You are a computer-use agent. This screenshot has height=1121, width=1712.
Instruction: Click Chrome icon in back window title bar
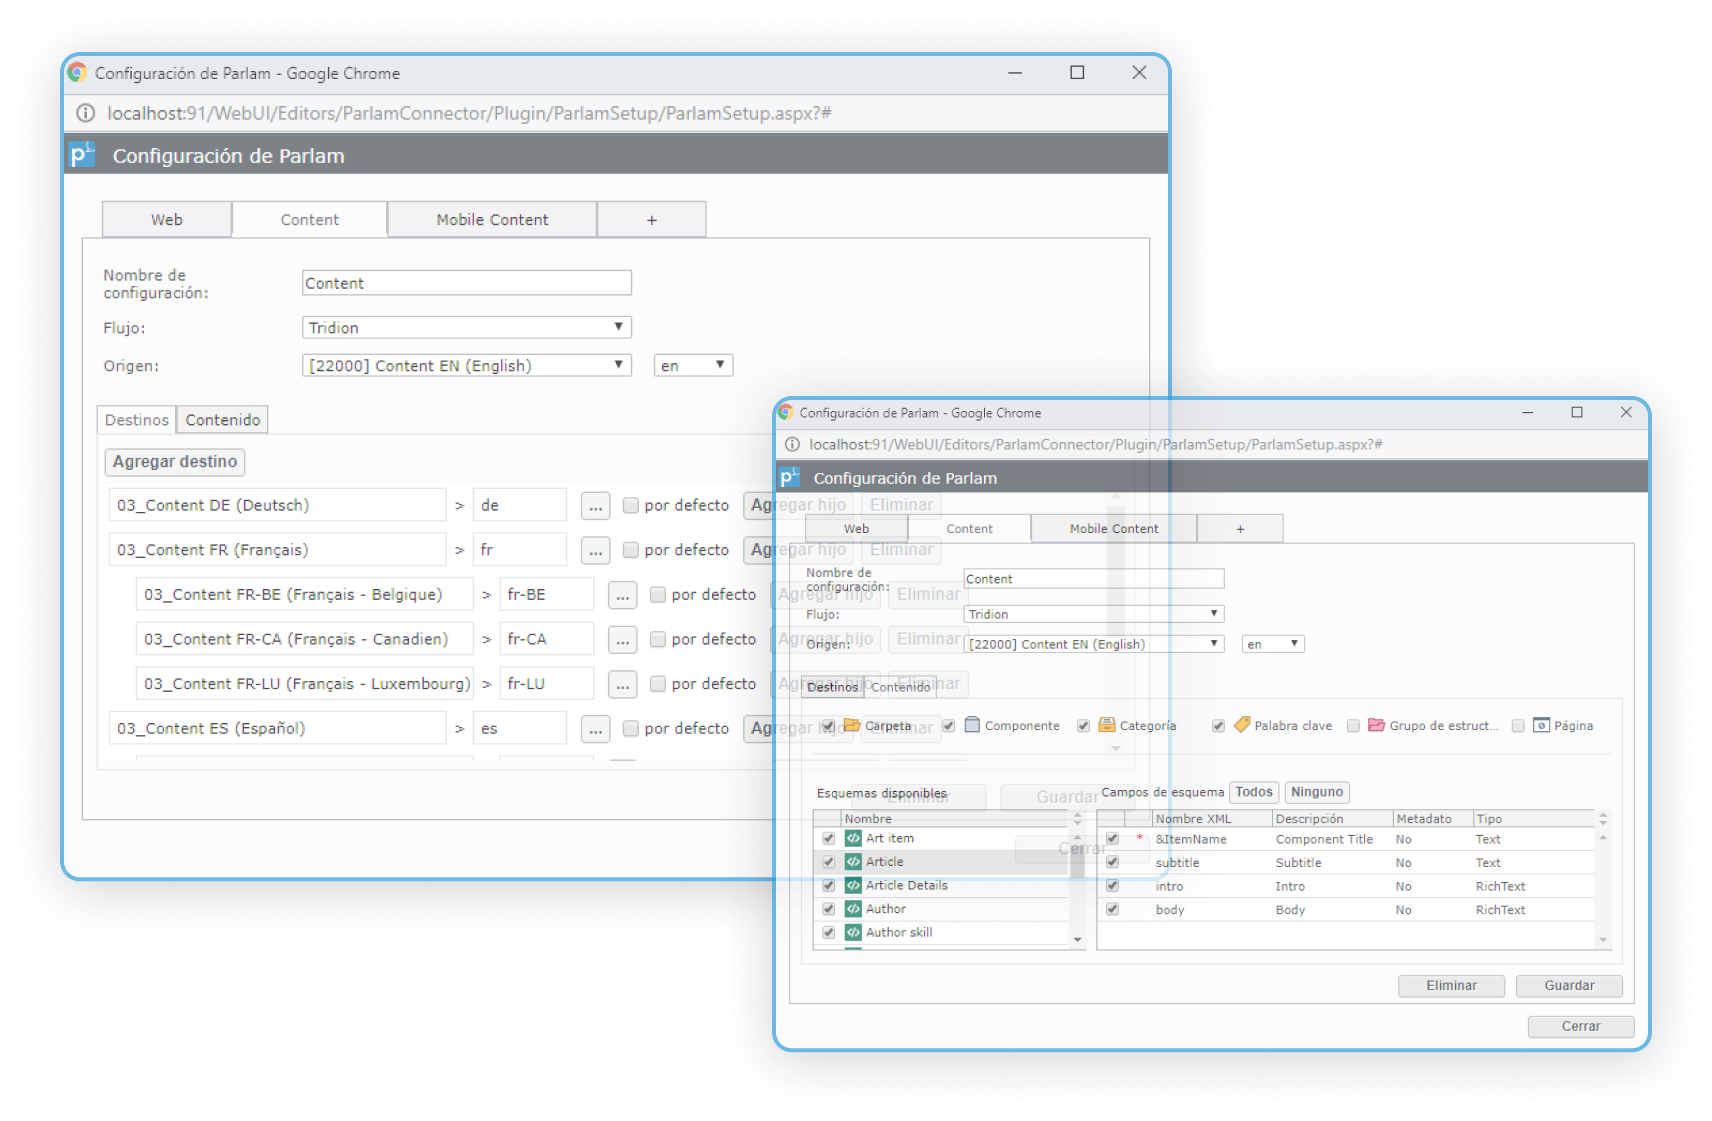77,72
